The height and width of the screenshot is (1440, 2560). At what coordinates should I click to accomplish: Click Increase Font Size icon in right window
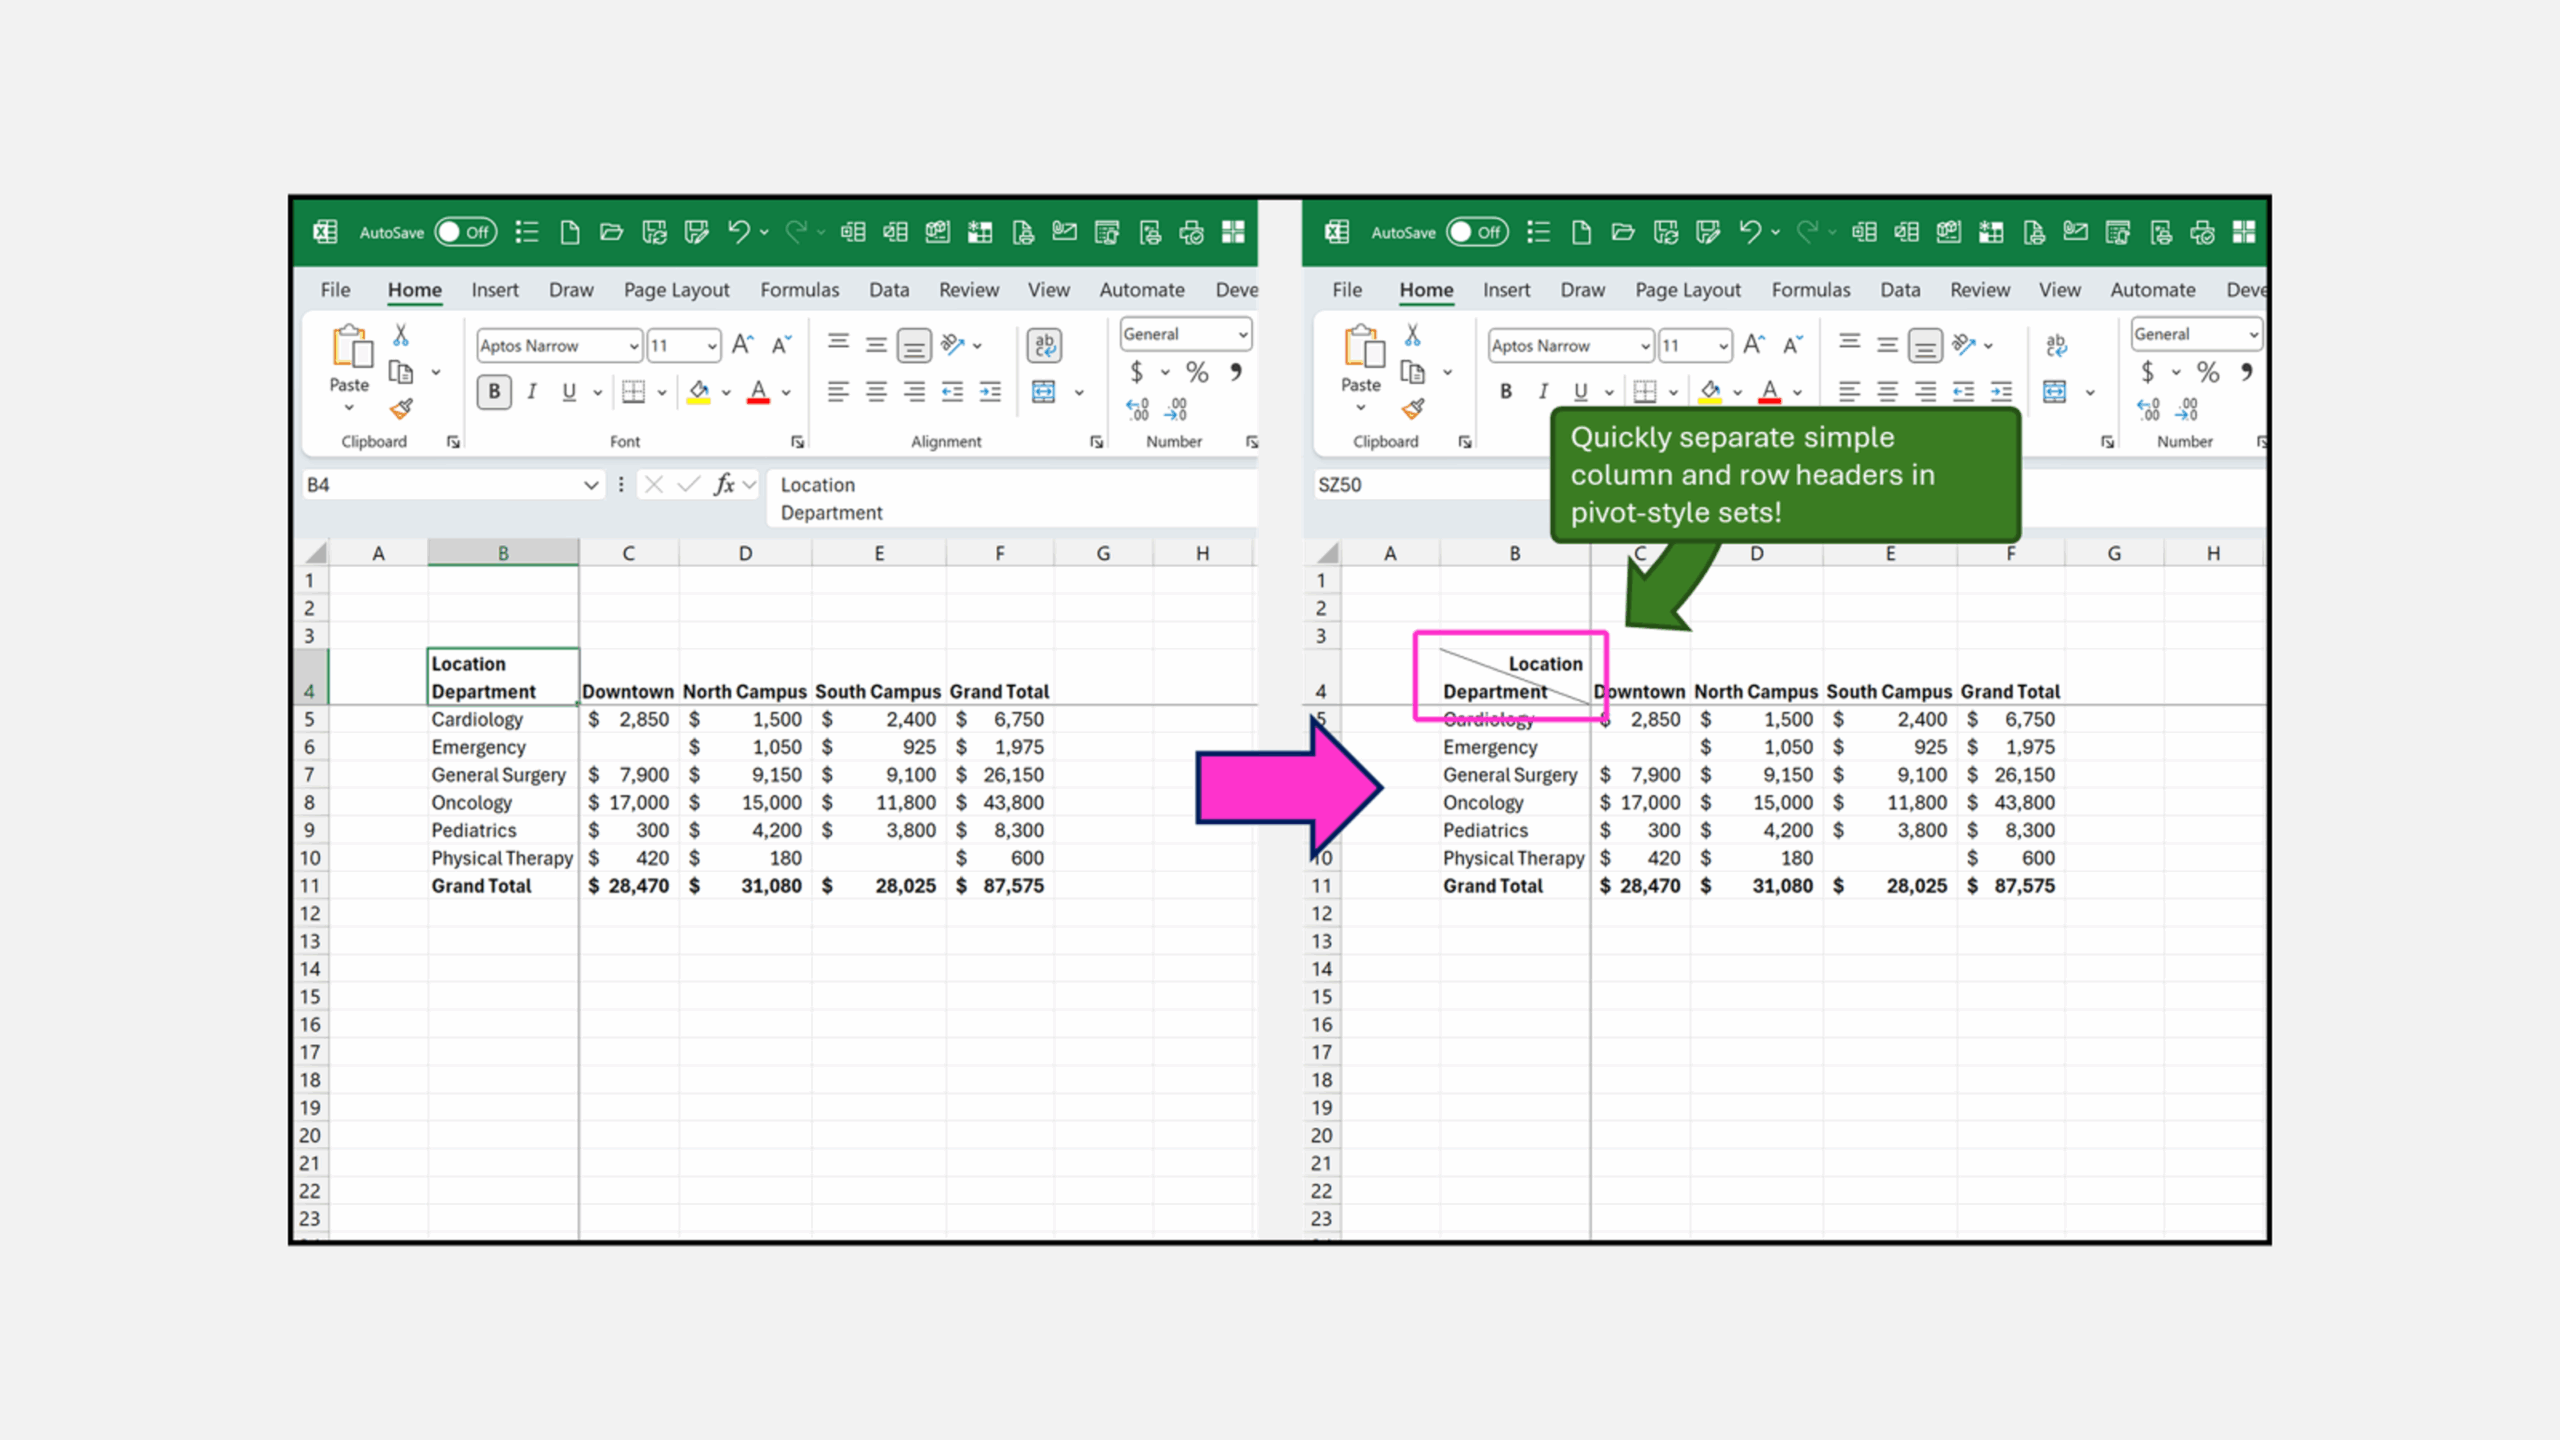pos(1753,345)
